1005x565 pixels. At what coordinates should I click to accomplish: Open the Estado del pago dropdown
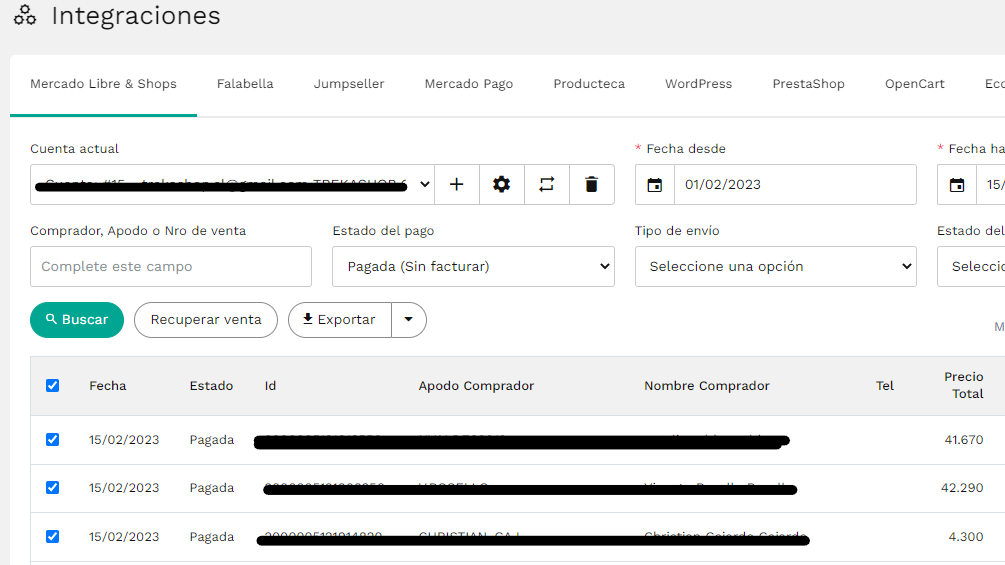[473, 266]
